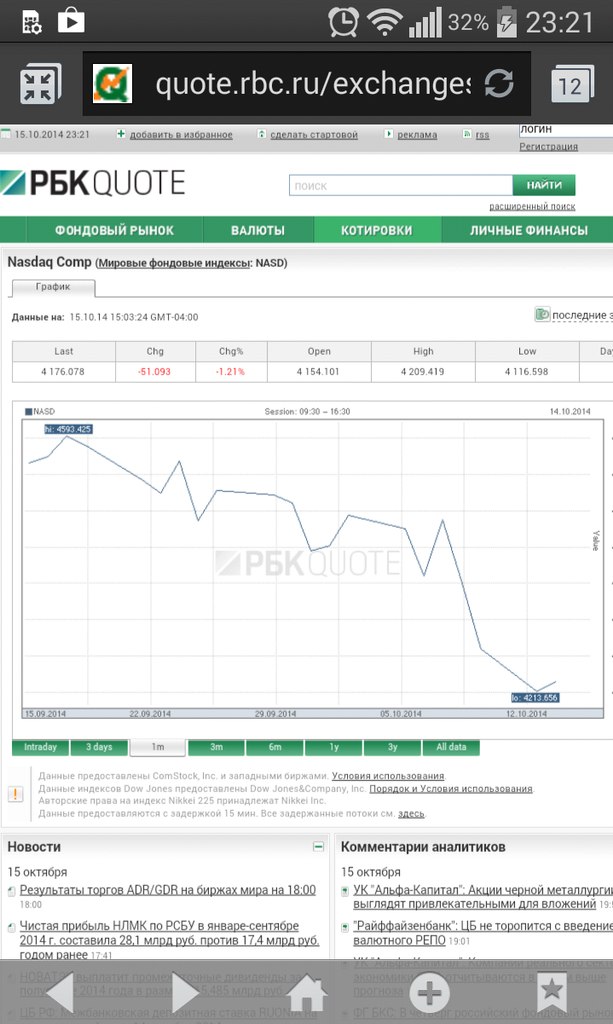Reload the page with refresh icon

pyautogui.click(x=499, y=84)
